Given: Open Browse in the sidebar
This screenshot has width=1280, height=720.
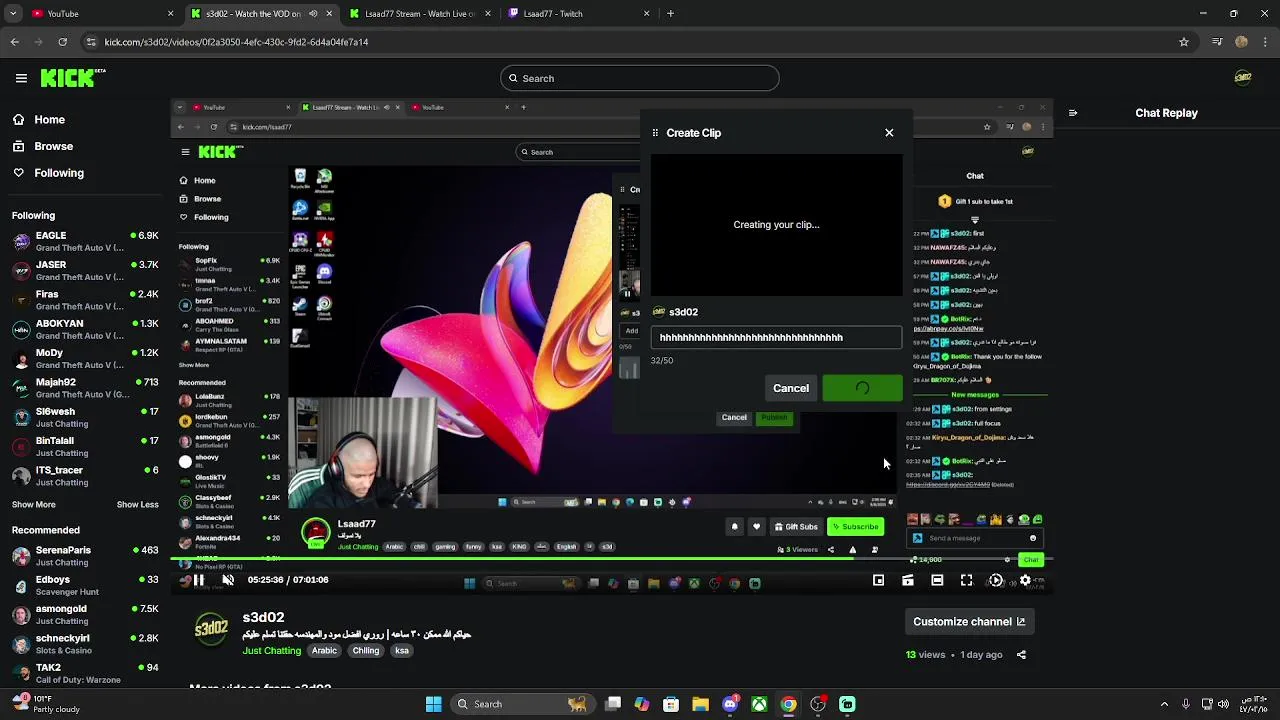Looking at the screenshot, I should click(x=43, y=146).
